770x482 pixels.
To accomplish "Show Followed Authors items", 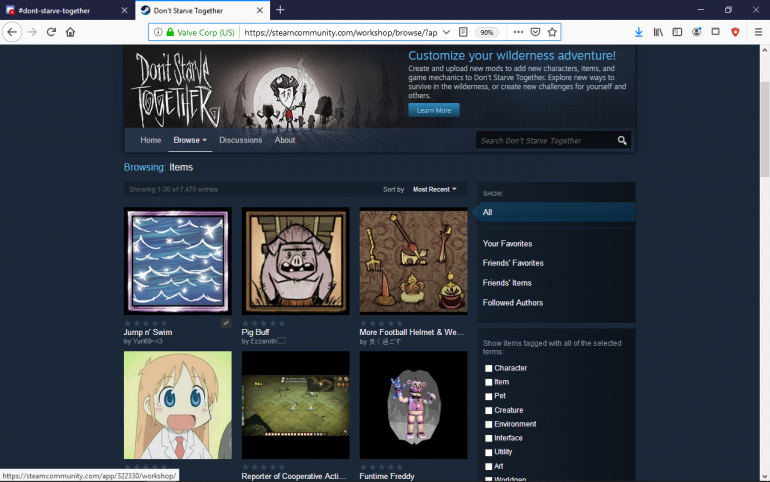I will (x=513, y=303).
